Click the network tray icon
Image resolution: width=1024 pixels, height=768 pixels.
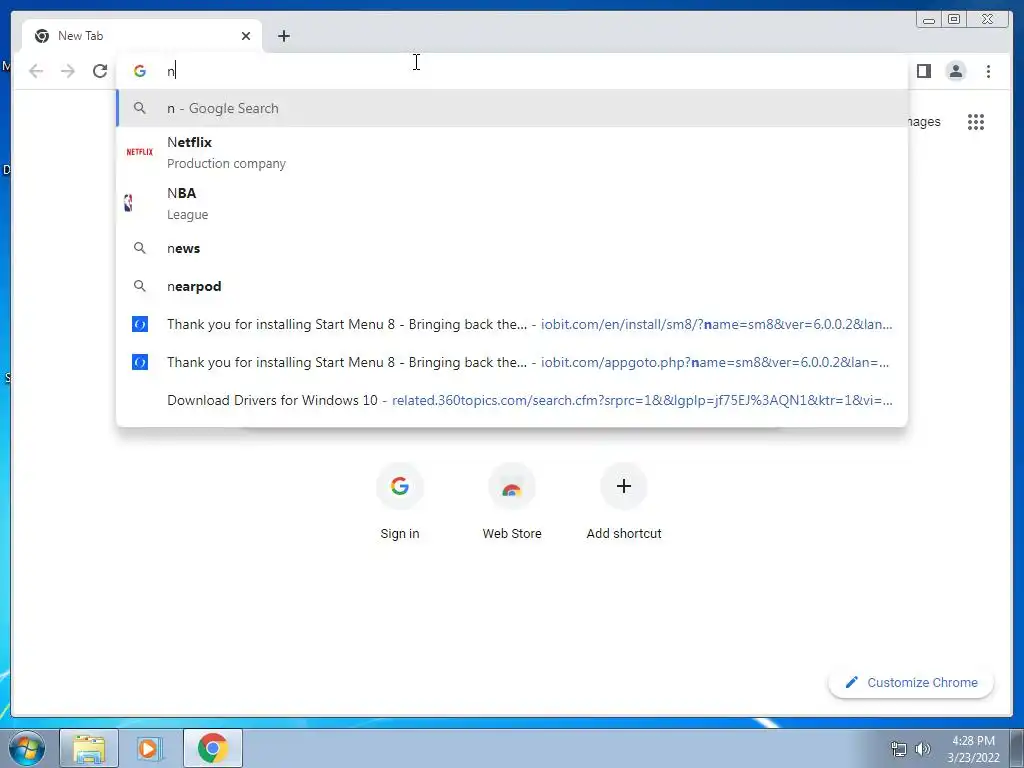pos(899,749)
